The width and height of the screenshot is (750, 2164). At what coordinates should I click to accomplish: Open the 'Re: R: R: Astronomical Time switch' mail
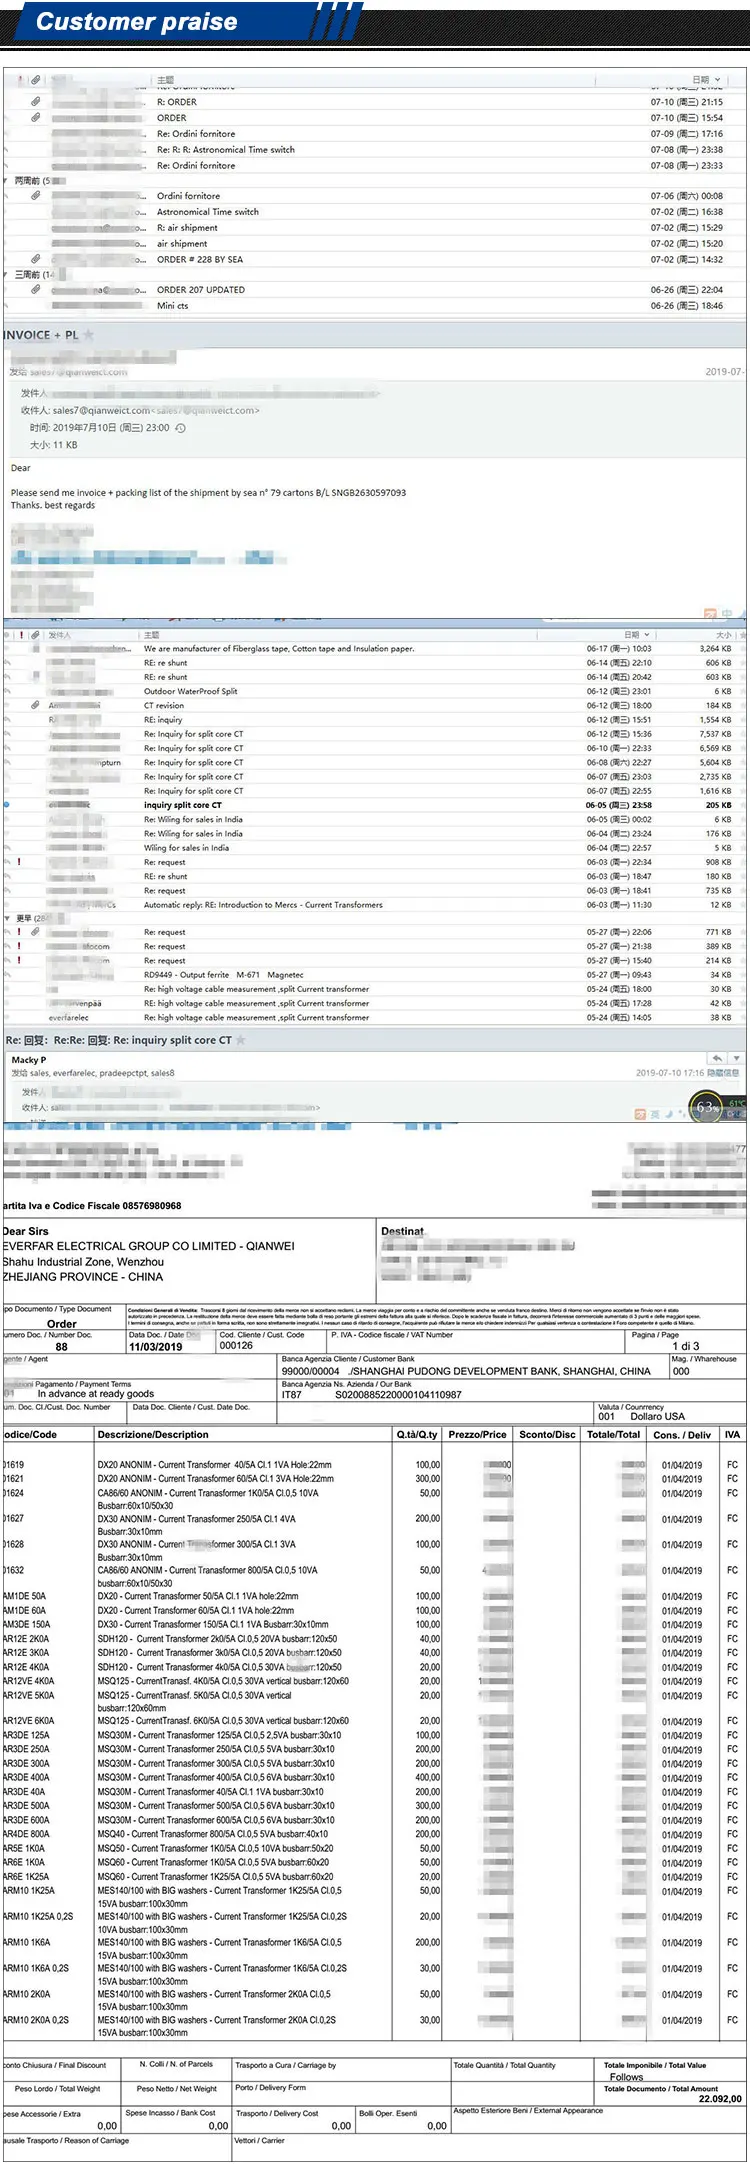click(x=226, y=149)
